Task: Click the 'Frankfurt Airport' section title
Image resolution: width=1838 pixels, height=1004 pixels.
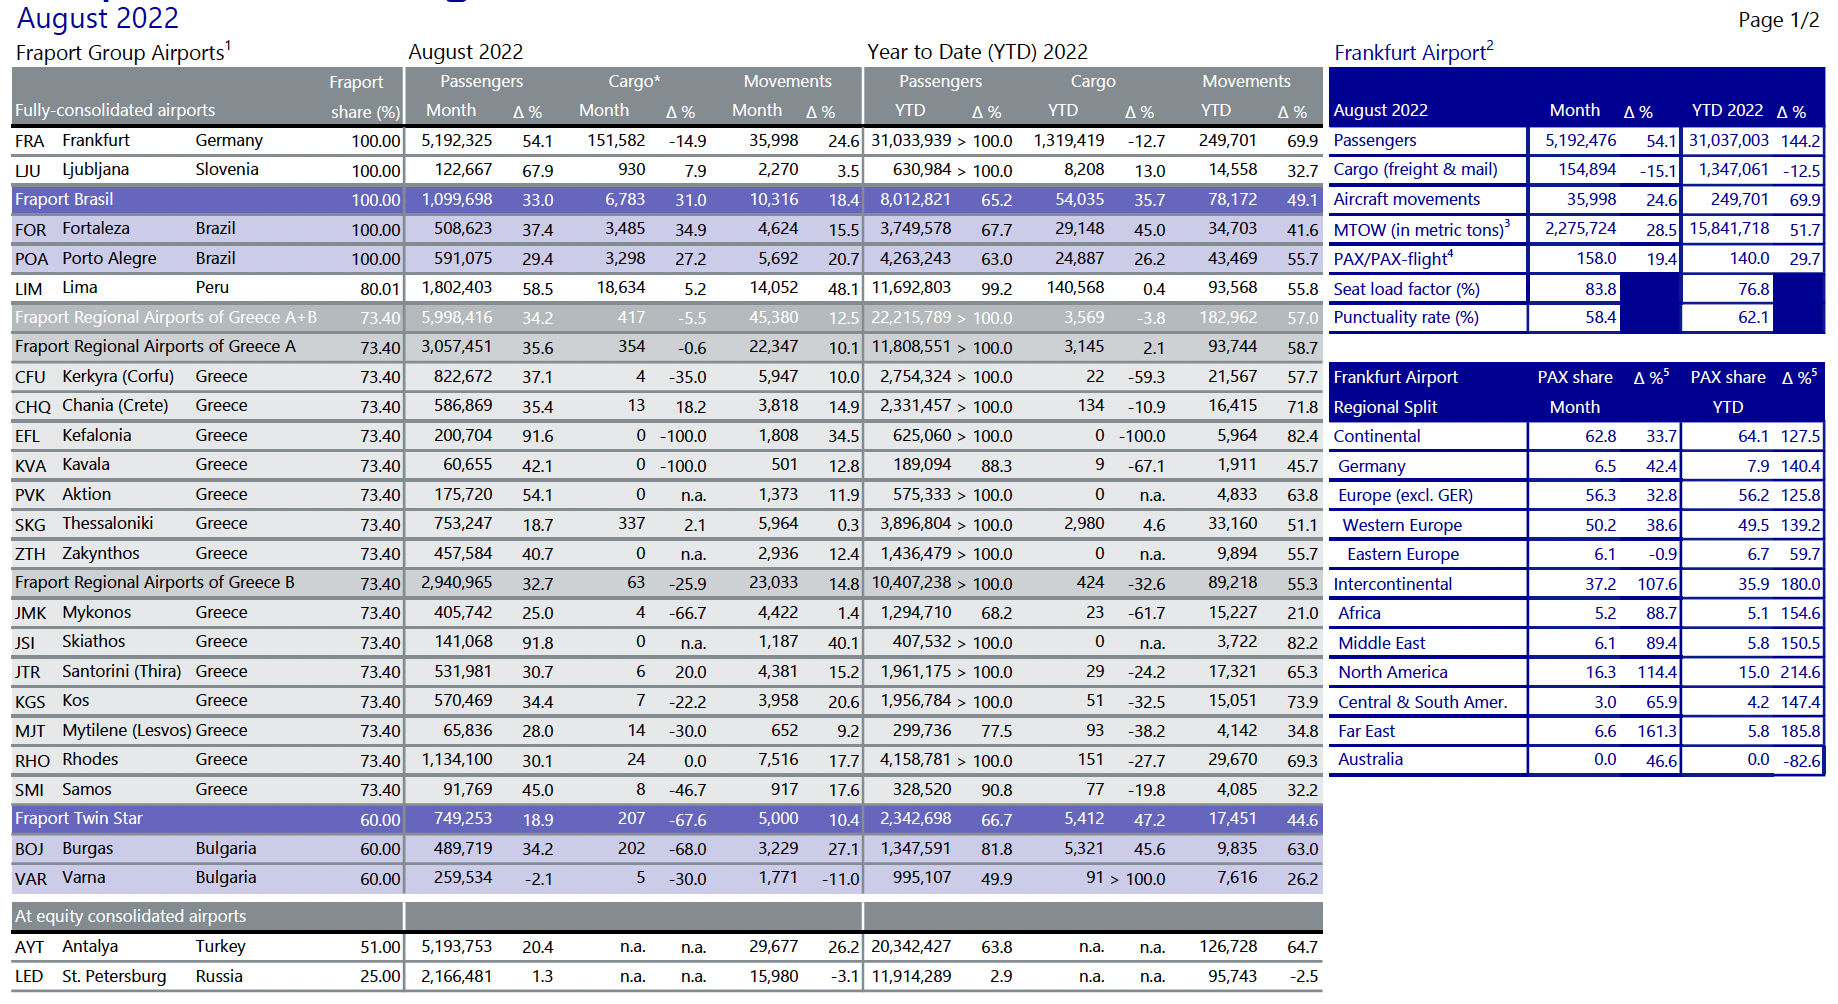Action: coord(1412,53)
